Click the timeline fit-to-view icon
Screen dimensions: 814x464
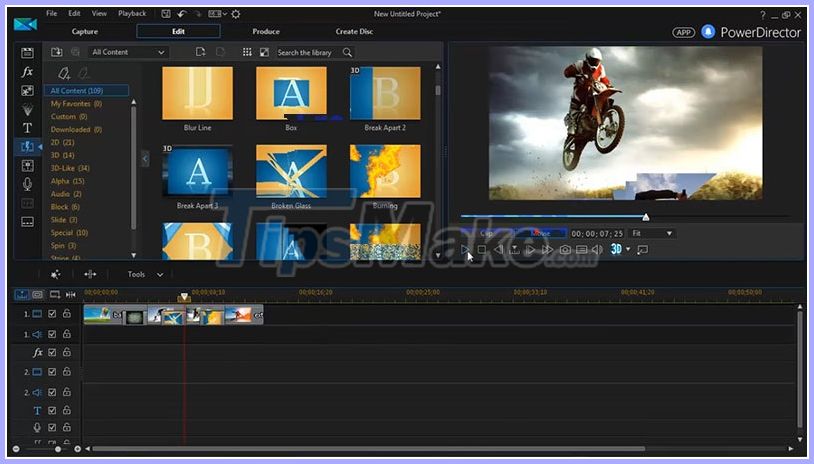71,294
